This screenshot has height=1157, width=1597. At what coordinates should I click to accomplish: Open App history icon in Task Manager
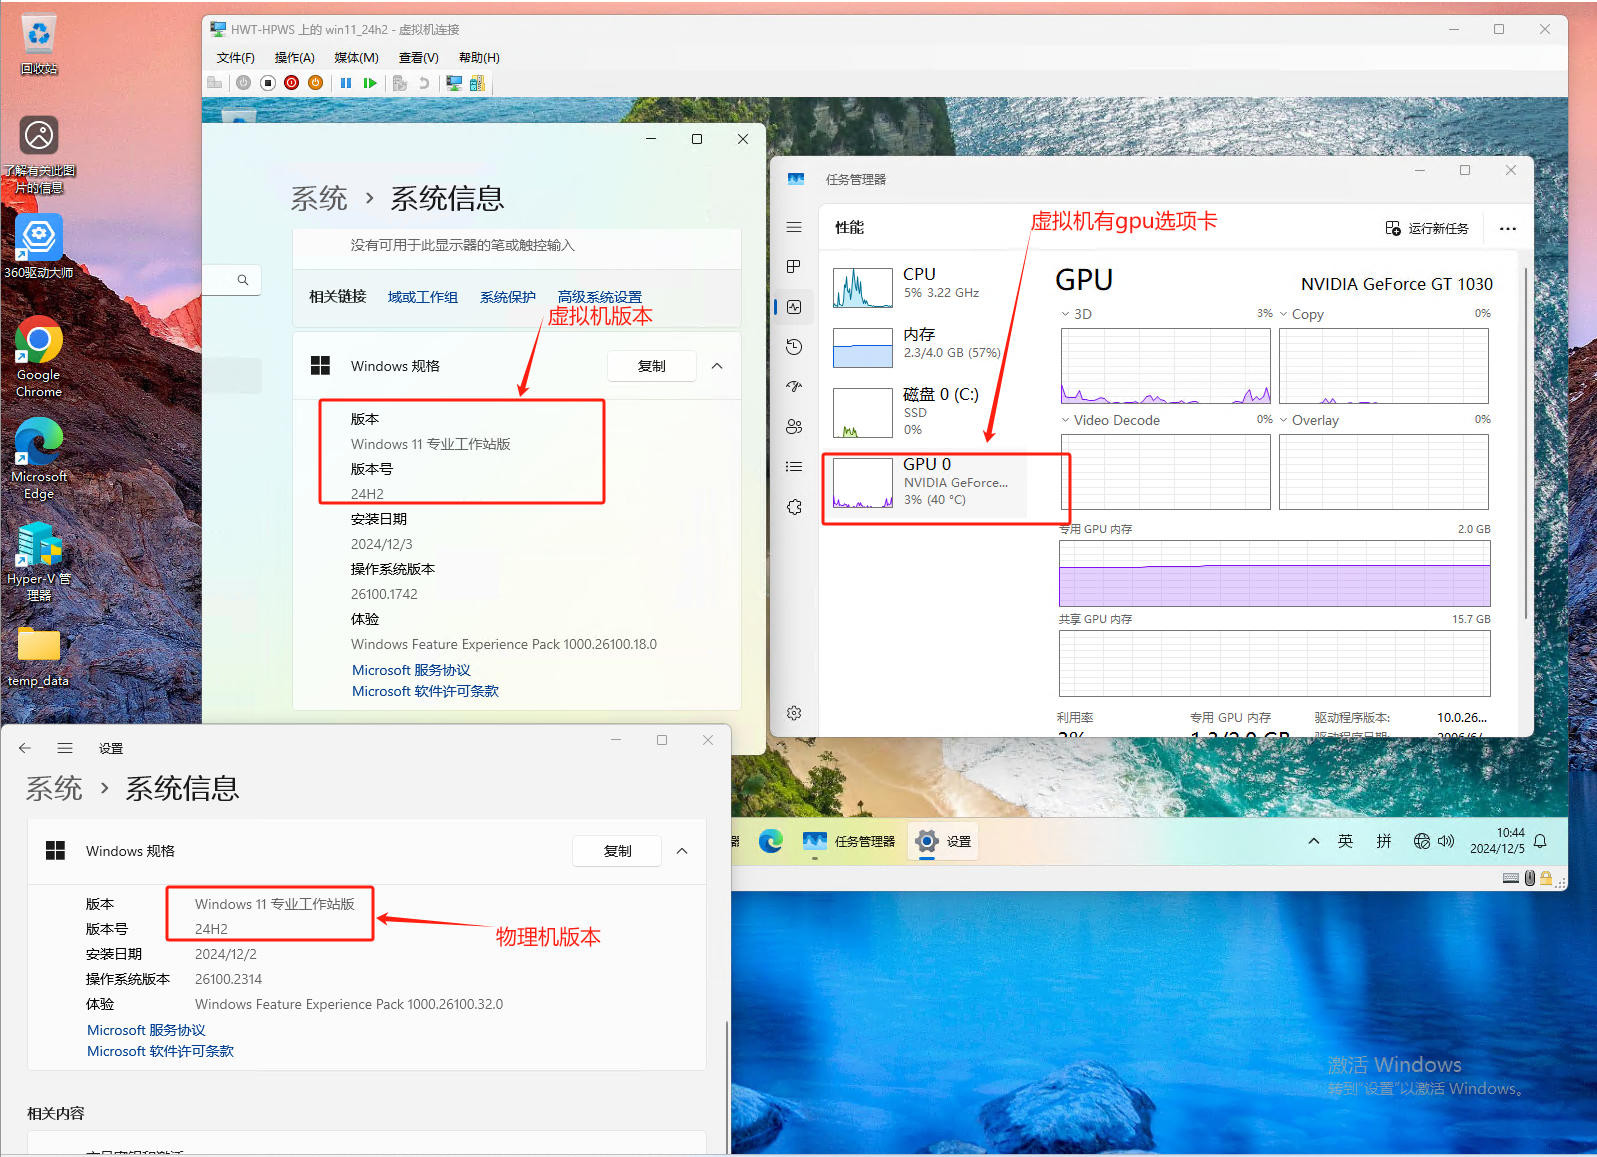pos(794,347)
